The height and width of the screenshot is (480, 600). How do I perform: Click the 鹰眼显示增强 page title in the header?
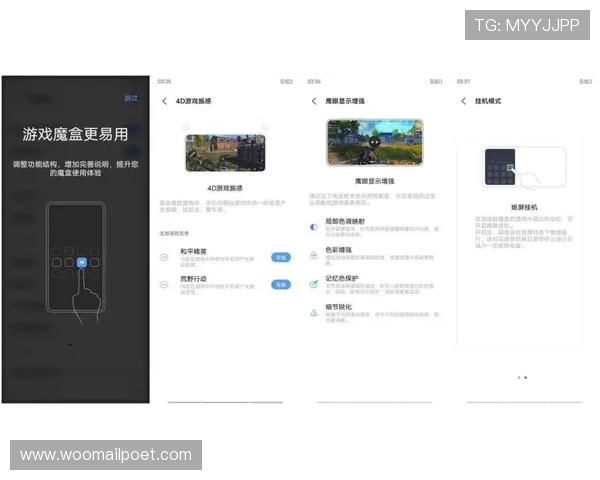345,101
